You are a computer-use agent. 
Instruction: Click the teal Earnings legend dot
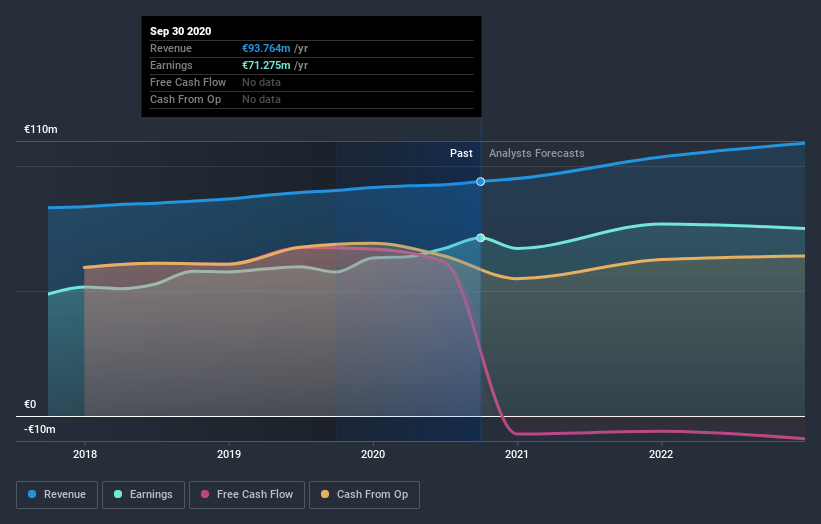point(118,494)
